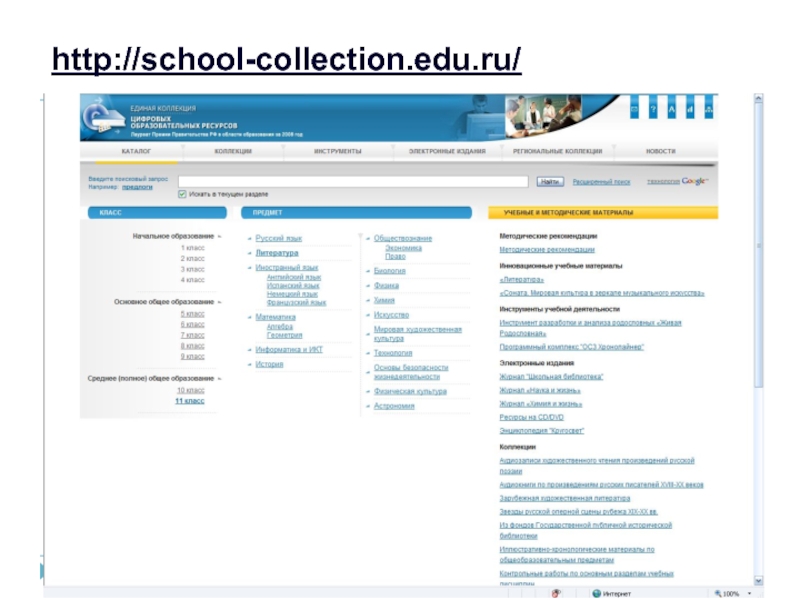
Task: Open the 'Физическая культура' link
Action: (x=410, y=391)
